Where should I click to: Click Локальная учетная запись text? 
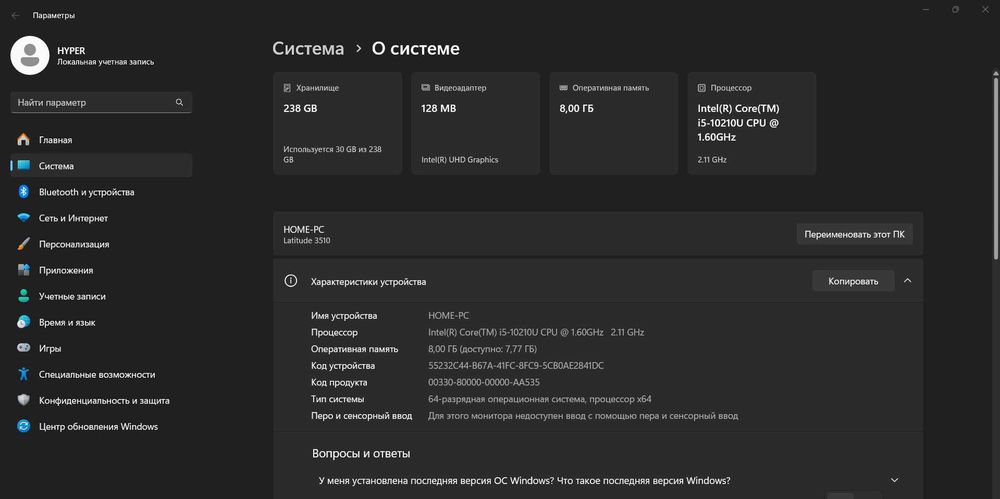pos(105,62)
